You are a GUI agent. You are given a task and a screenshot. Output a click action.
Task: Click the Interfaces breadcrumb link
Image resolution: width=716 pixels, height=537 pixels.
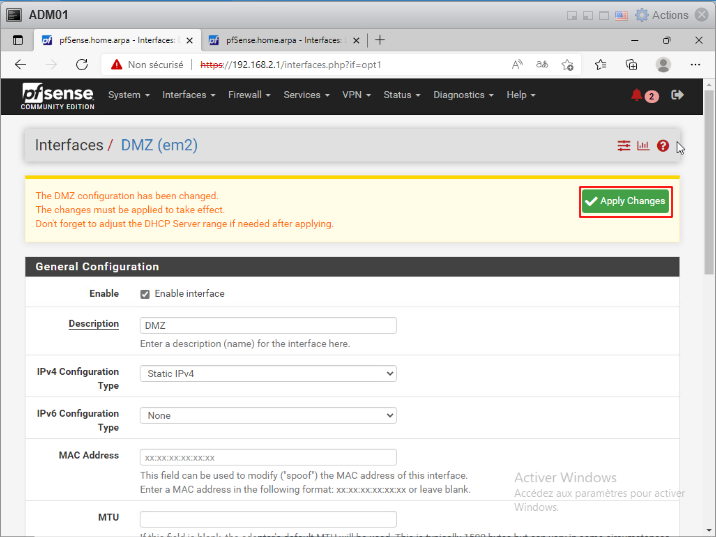69,145
